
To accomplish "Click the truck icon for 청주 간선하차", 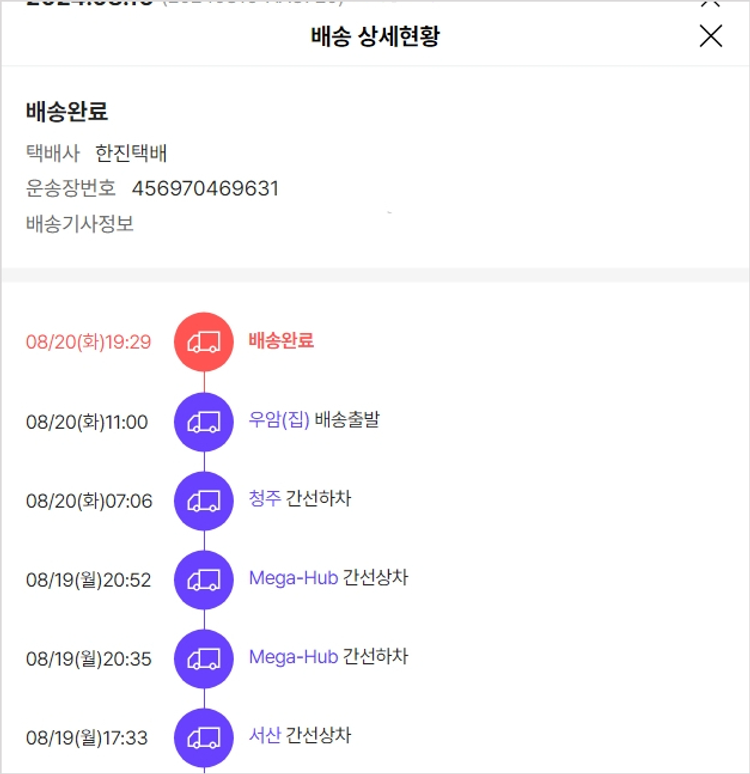I will tap(204, 500).
